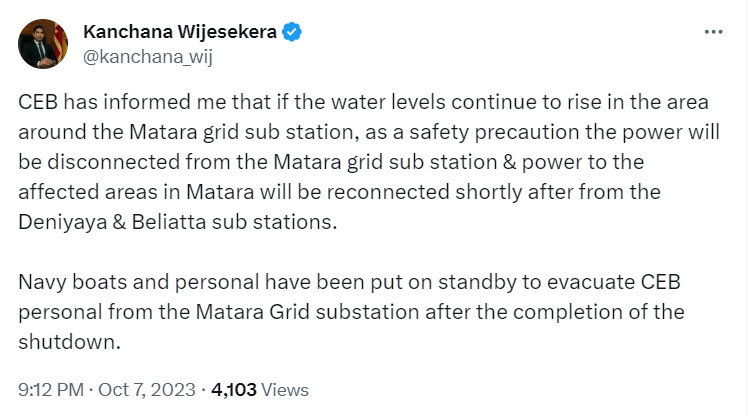Visit the @kanchana_wij handle

coord(148,57)
